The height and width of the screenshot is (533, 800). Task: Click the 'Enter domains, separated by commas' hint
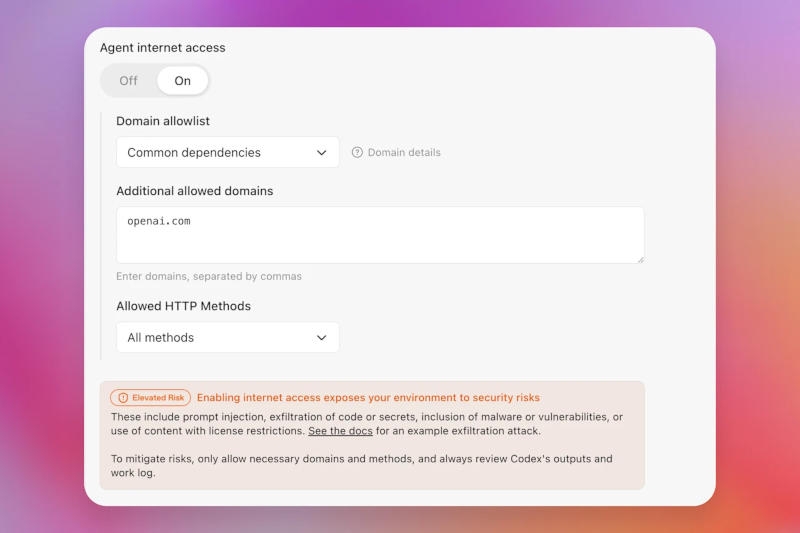tap(208, 276)
